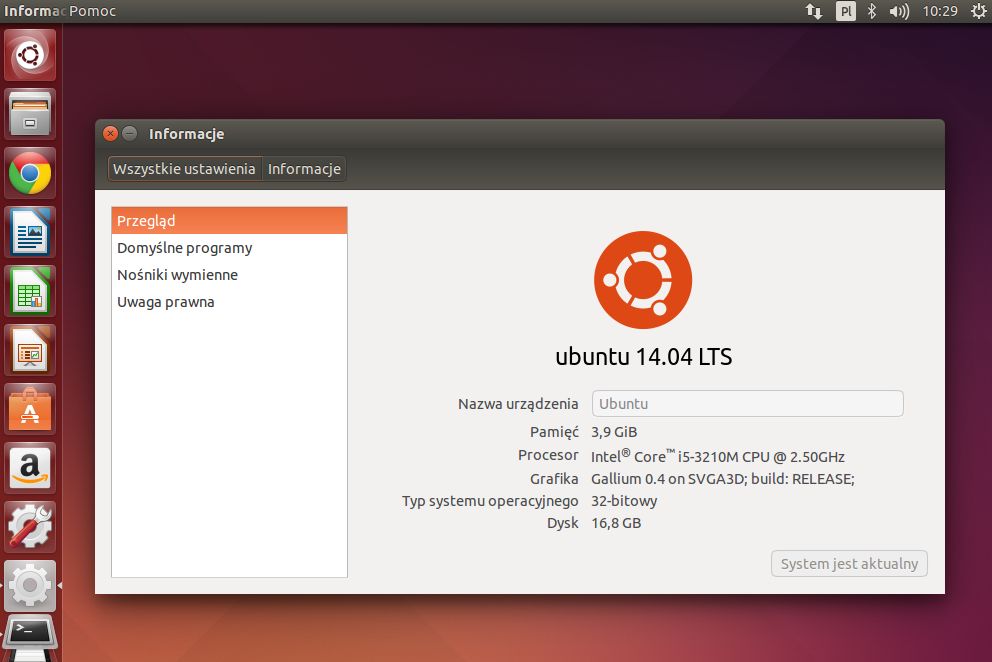Click the processor value Intel Core i5-3210M

click(x=717, y=456)
